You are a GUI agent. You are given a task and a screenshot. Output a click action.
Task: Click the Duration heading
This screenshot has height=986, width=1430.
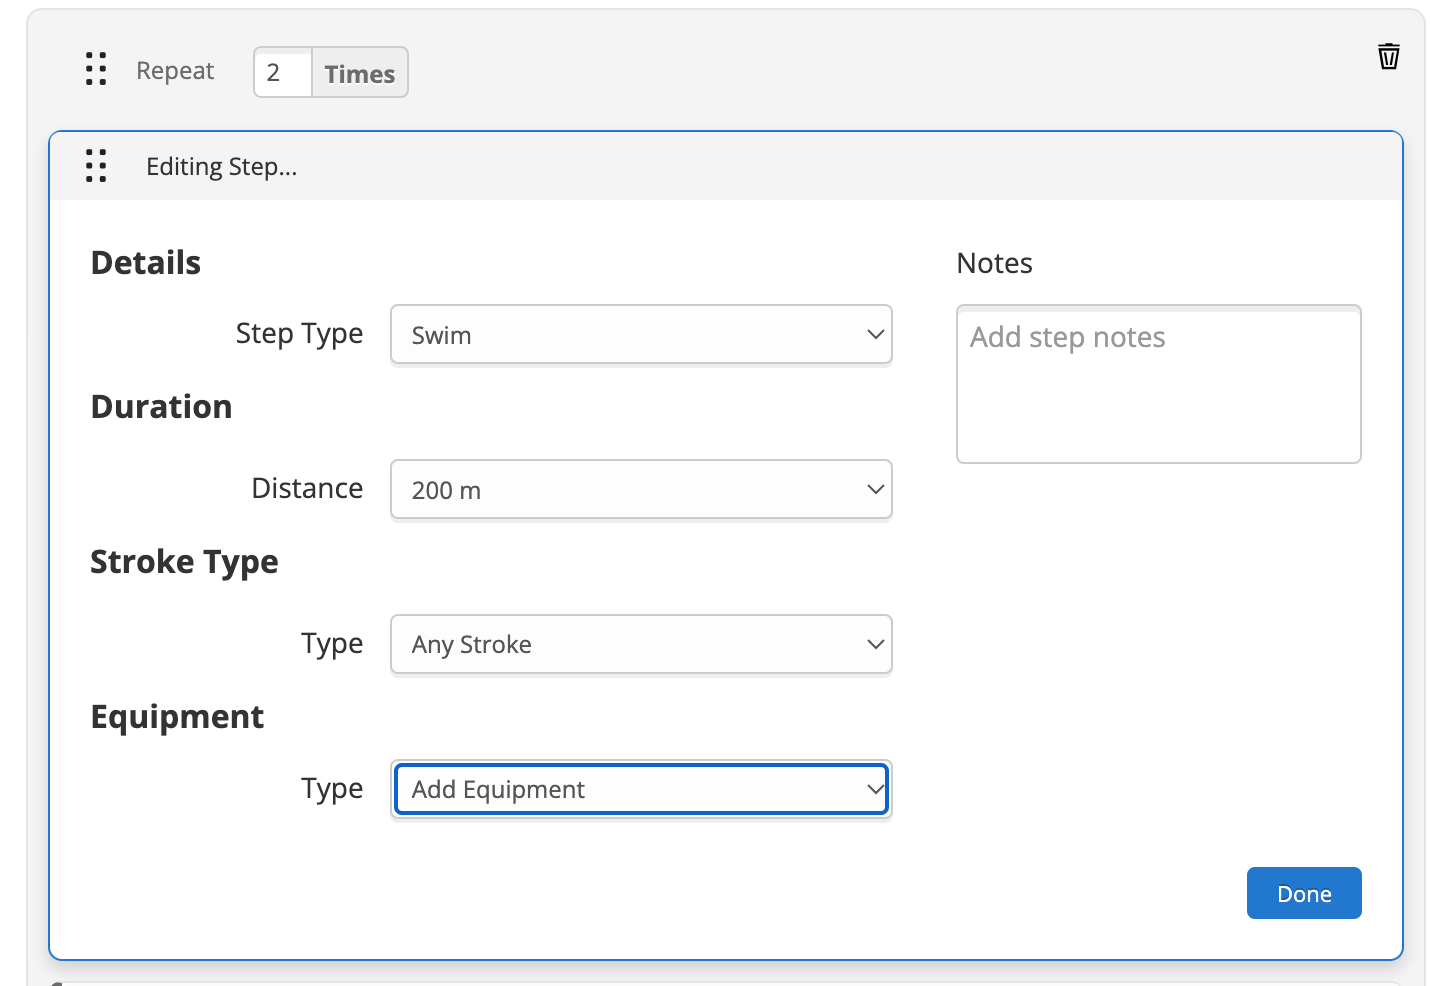[x=161, y=406]
